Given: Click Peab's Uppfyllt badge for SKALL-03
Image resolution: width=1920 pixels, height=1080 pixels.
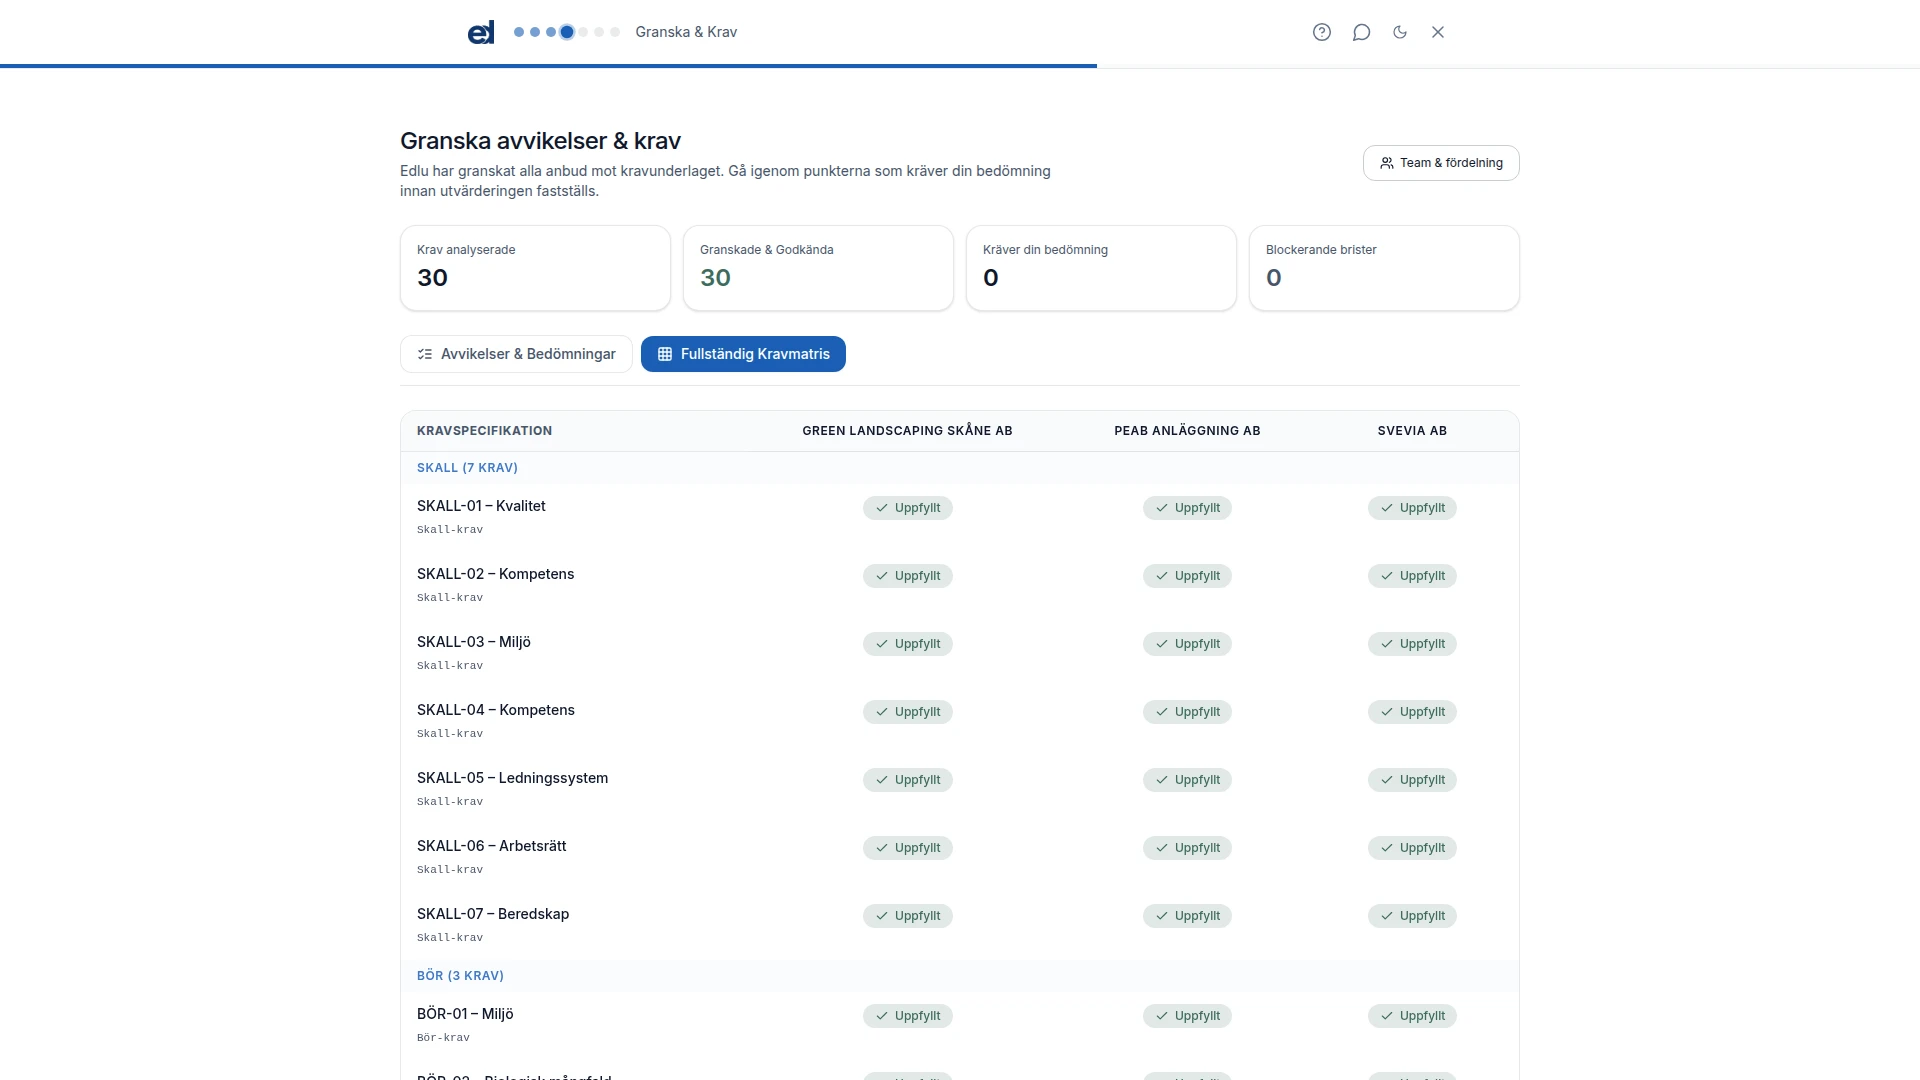Looking at the screenshot, I should pos(1187,644).
